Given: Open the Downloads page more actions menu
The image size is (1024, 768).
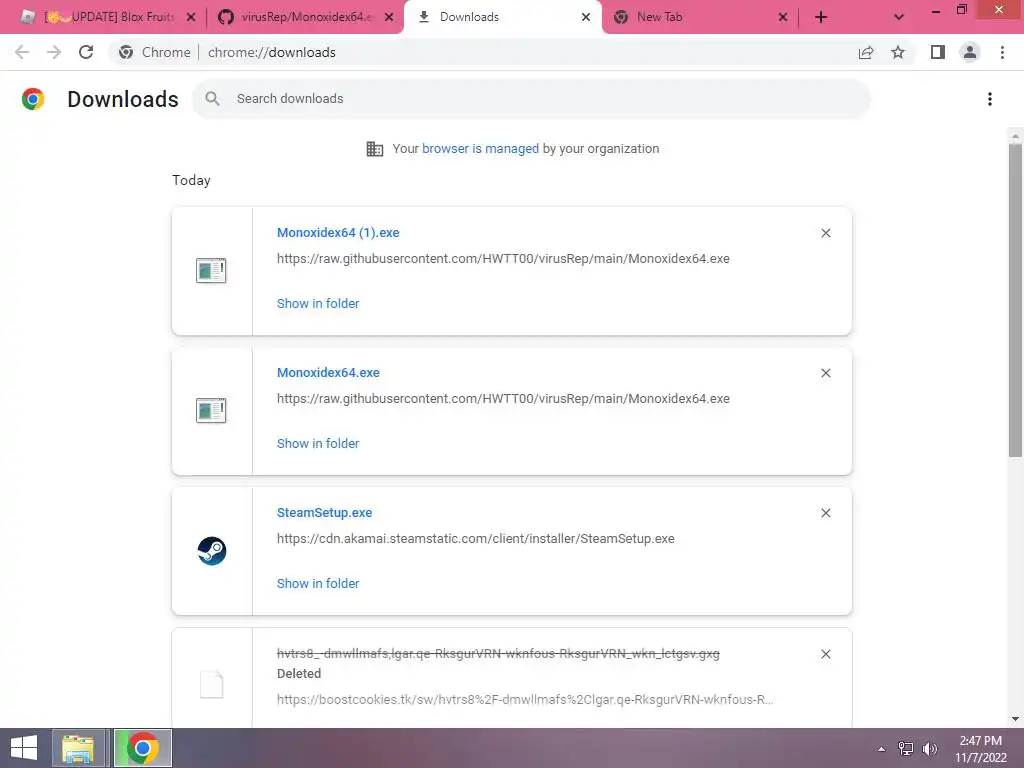Looking at the screenshot, I should (990, 99).
